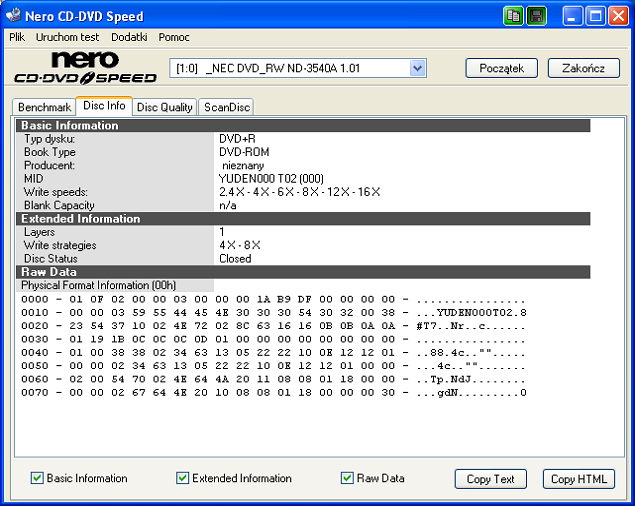Click the Write strategies value 4X - 8X

pos(240,245)
